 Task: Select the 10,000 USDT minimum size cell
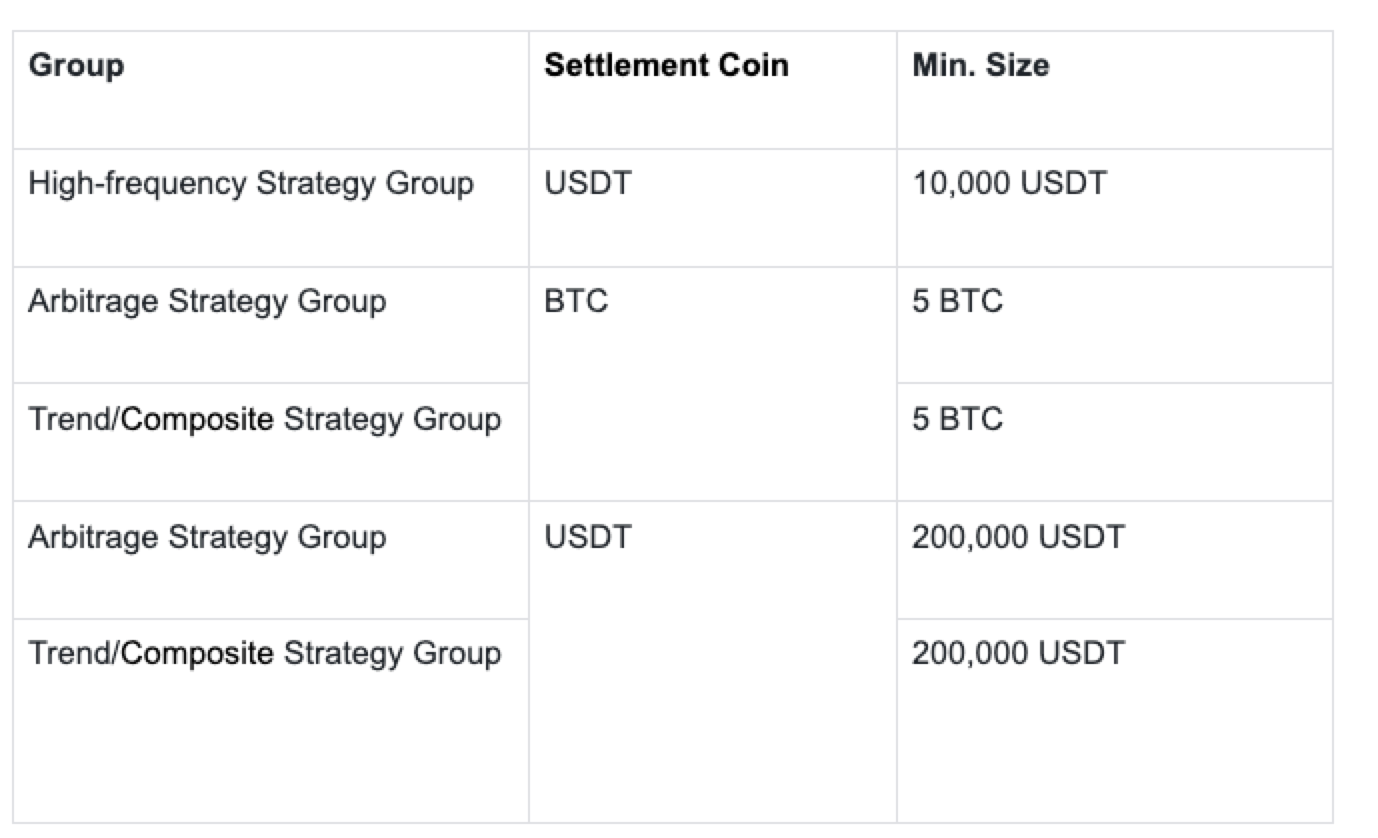point(1115,208)
